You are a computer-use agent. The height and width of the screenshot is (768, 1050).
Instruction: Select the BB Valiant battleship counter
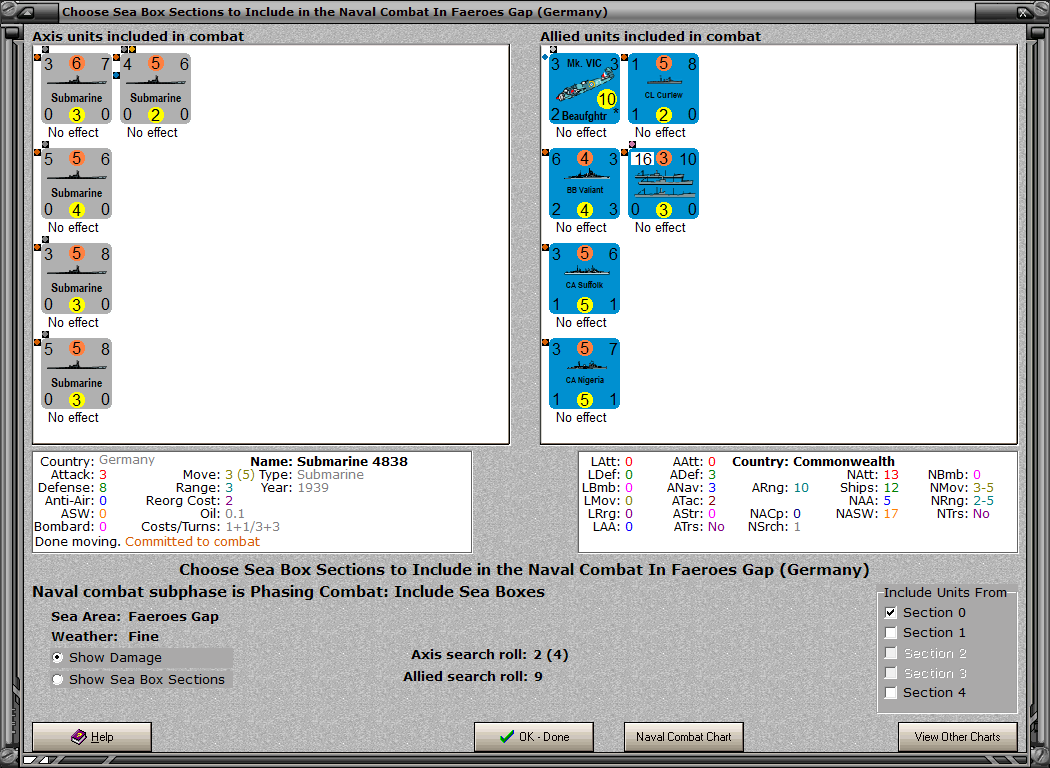(585, 183)
